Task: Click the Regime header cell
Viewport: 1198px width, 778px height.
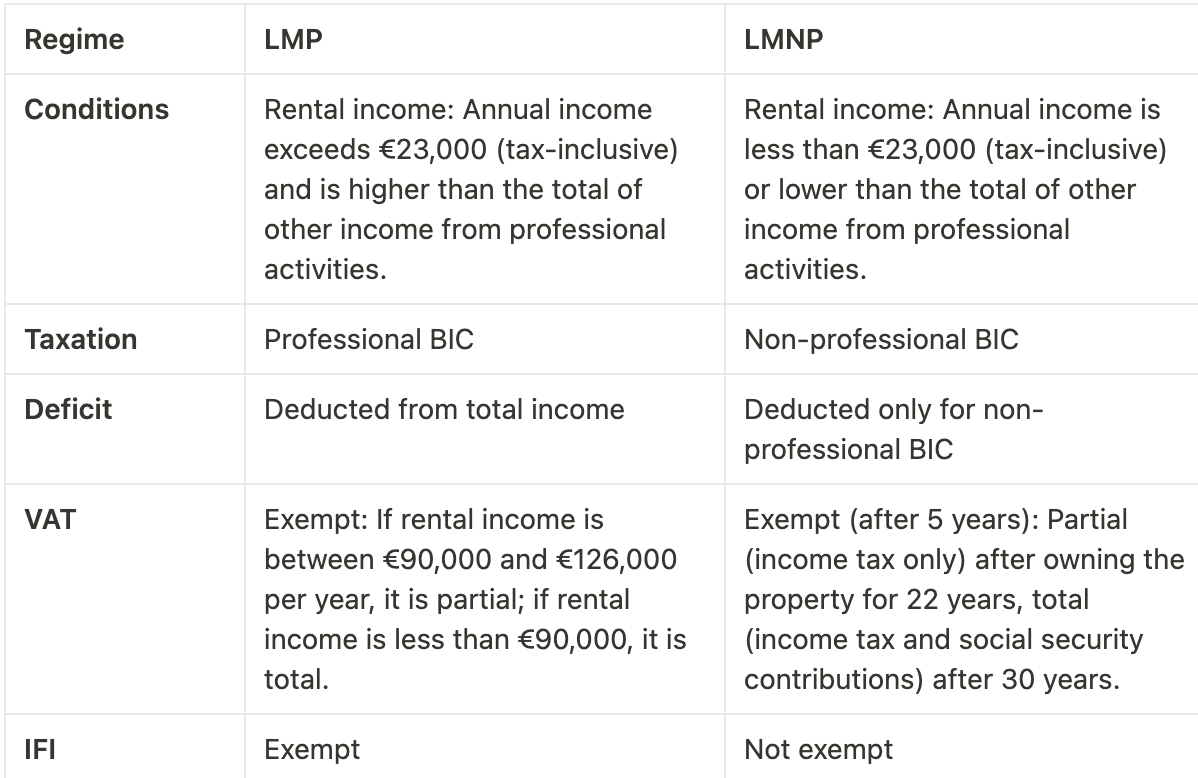Action: [125, 39]
